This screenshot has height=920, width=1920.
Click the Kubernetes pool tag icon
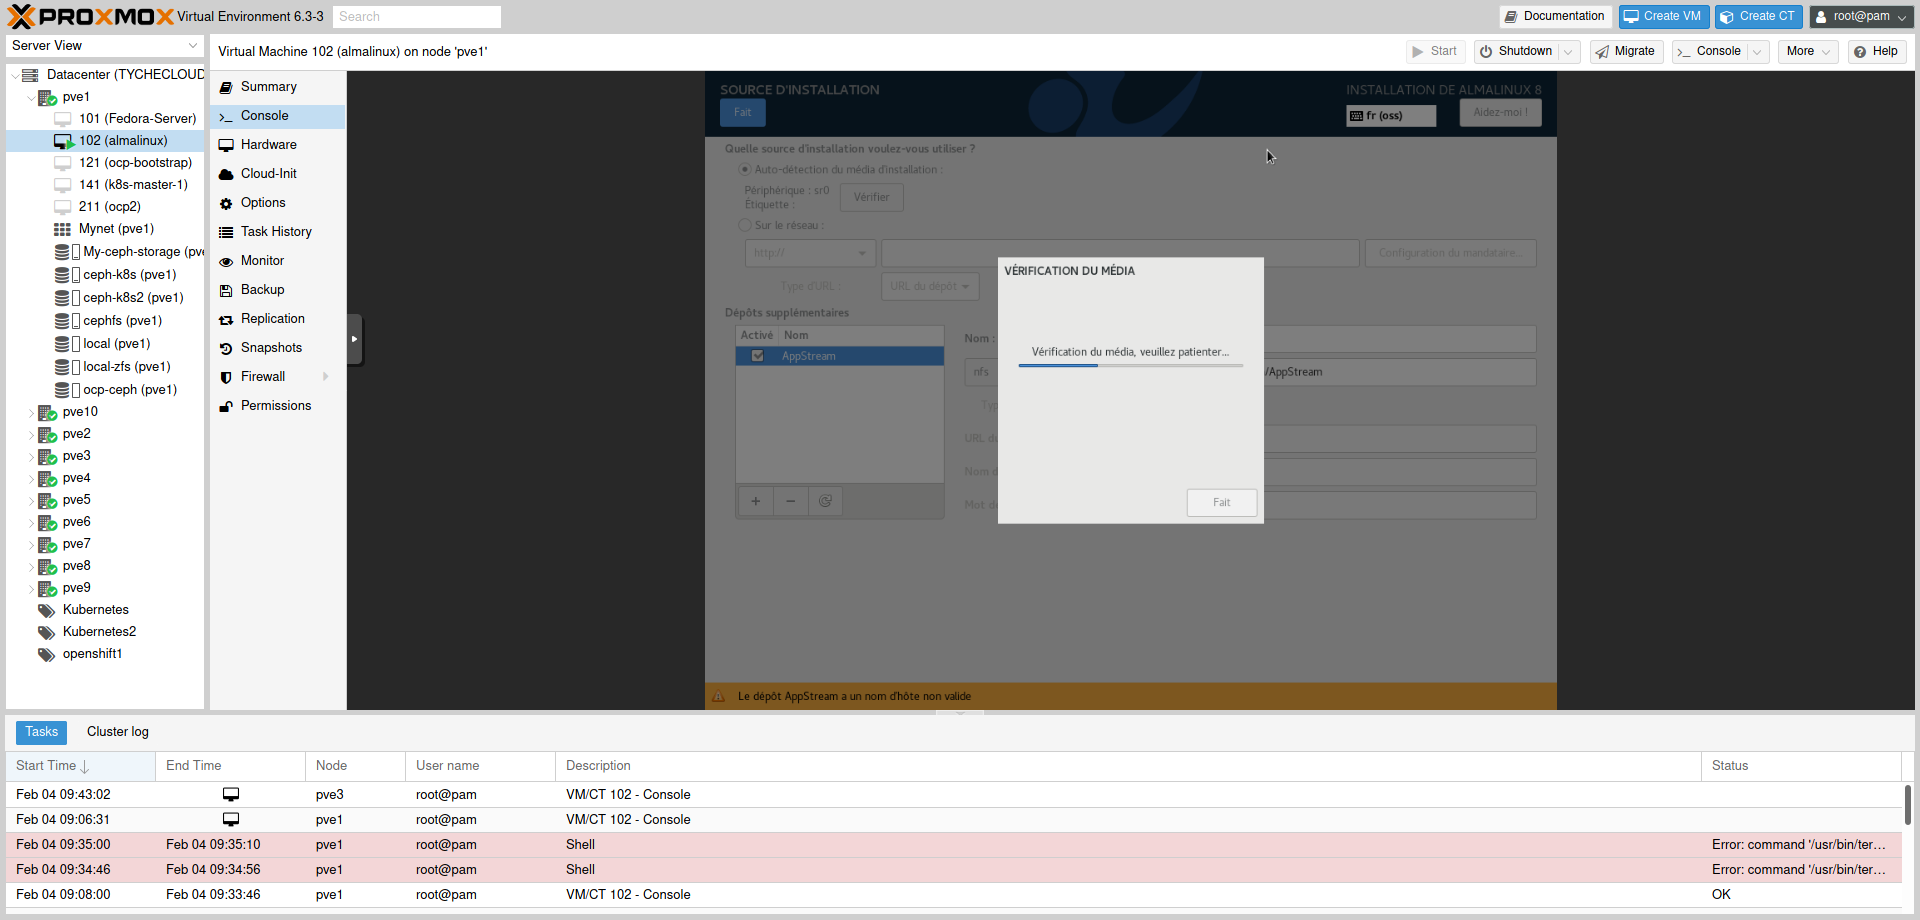[x=46, y=610]
